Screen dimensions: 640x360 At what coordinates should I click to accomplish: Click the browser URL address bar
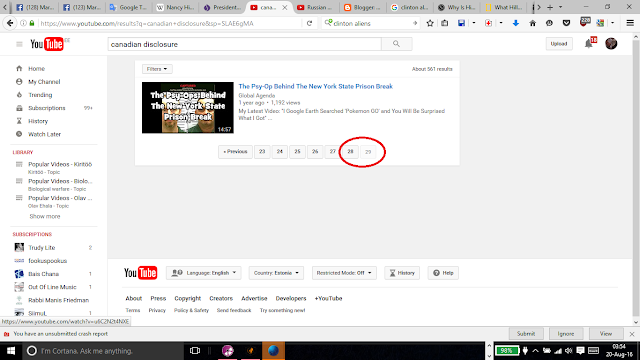tap(170, 23)
